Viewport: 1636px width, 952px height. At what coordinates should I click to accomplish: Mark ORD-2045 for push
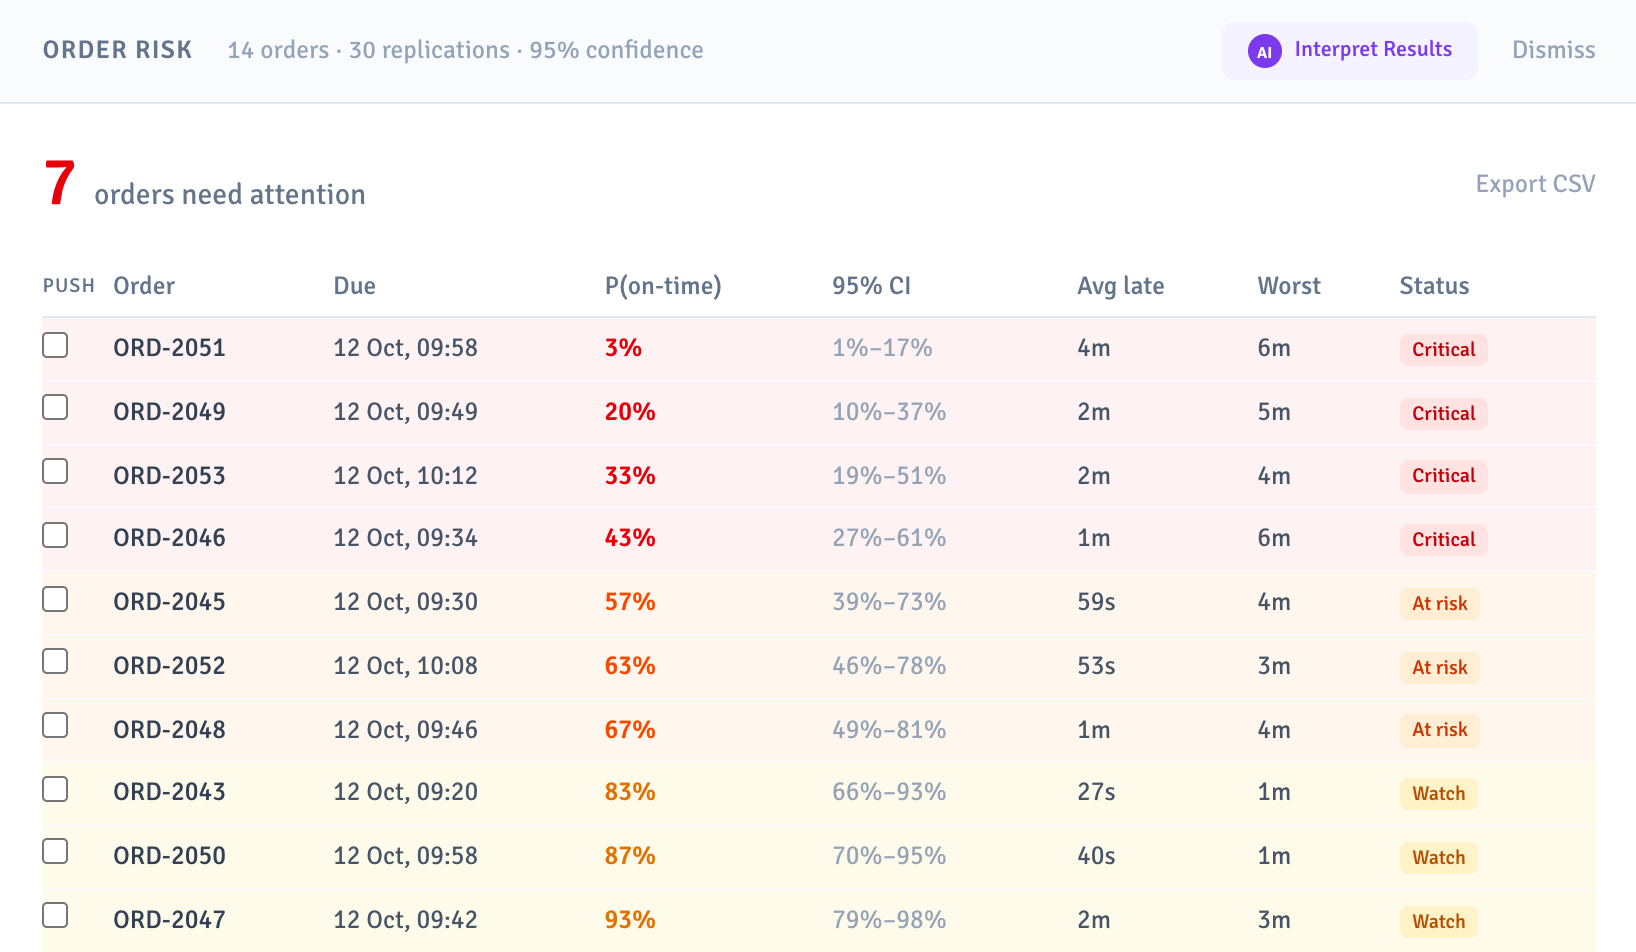coord(55,599)
